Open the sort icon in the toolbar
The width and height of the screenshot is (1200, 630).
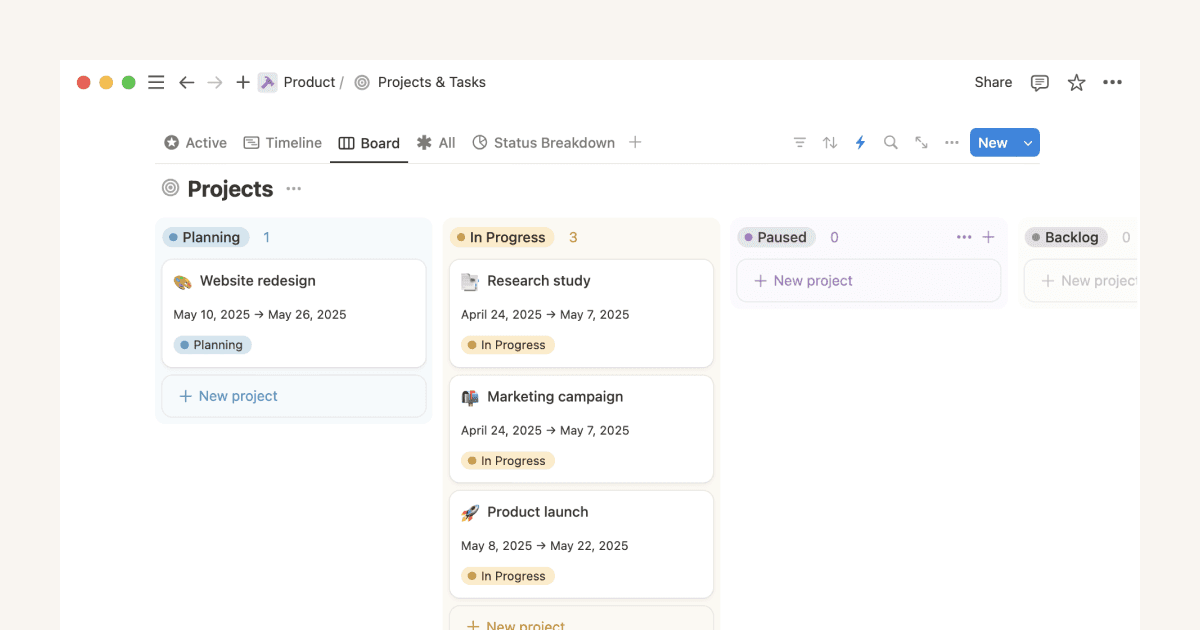(830, 142)
